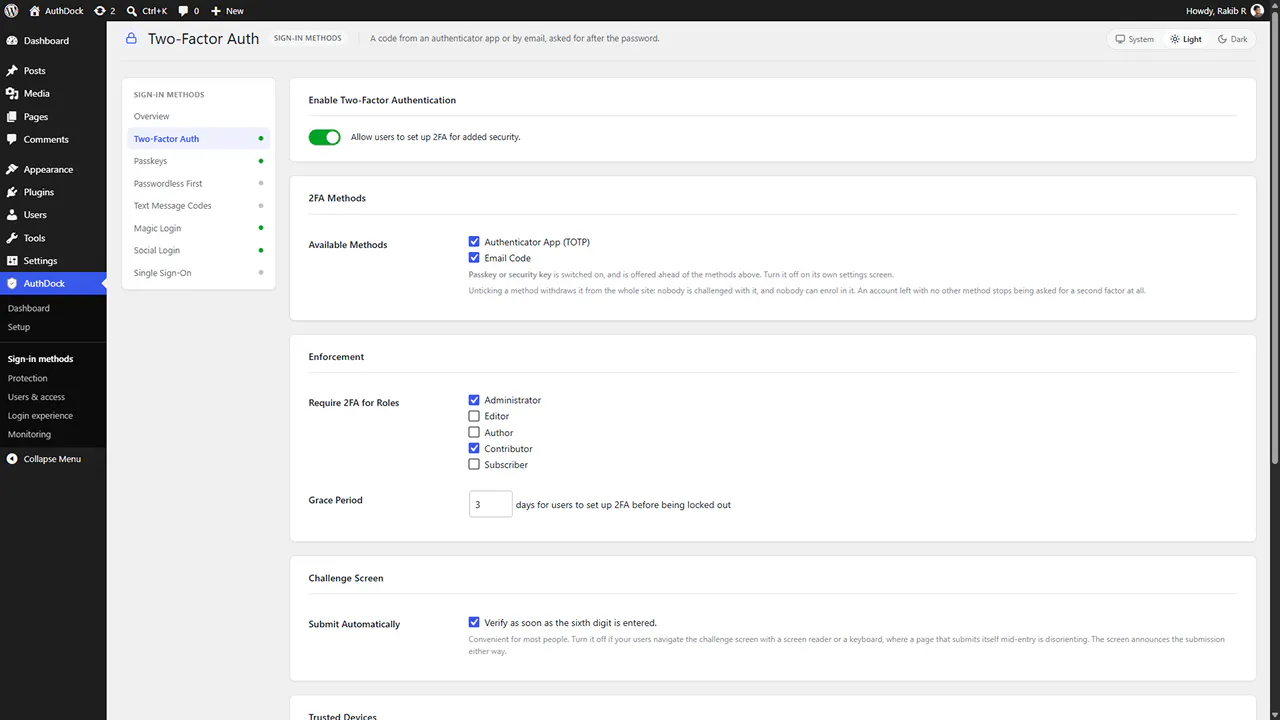The width and height of the screenshot is (1280, 720).
Task: Open the Text Message Codes section
Action: (x=198, y=206)
